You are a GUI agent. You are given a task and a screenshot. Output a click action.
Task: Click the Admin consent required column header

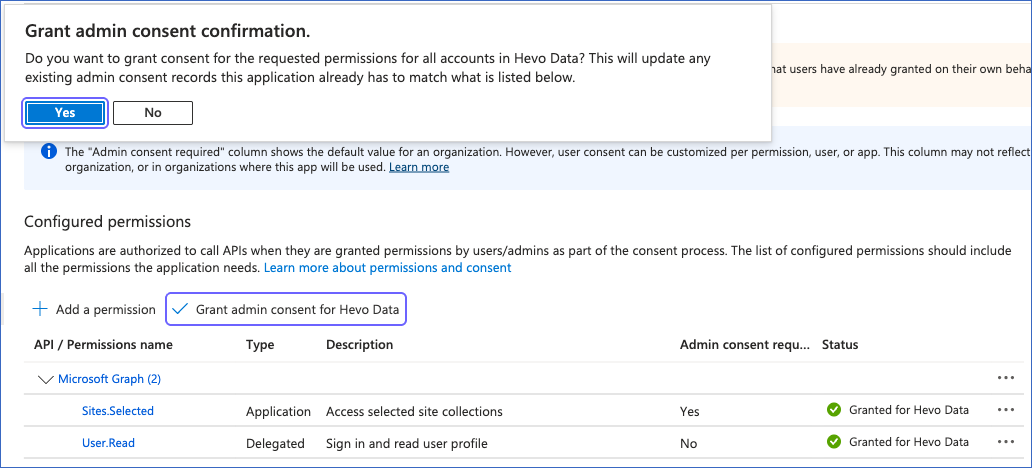click(x=745, y=344)
